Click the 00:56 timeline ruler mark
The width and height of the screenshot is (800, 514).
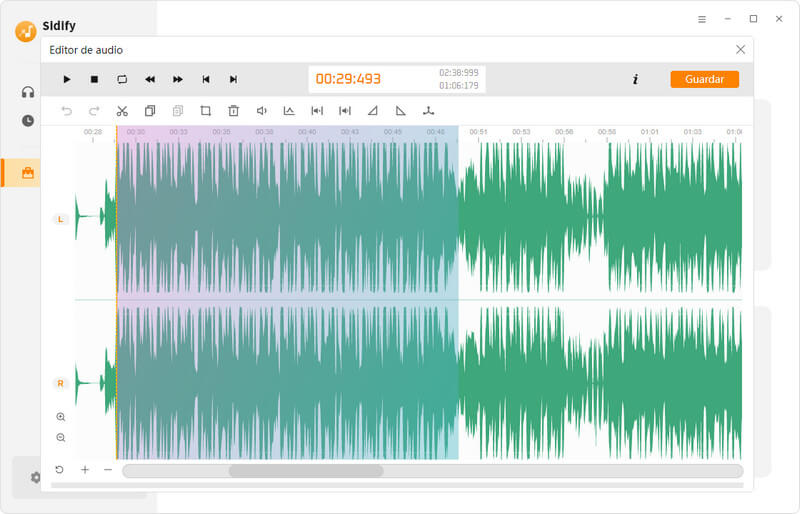point(564,132)
